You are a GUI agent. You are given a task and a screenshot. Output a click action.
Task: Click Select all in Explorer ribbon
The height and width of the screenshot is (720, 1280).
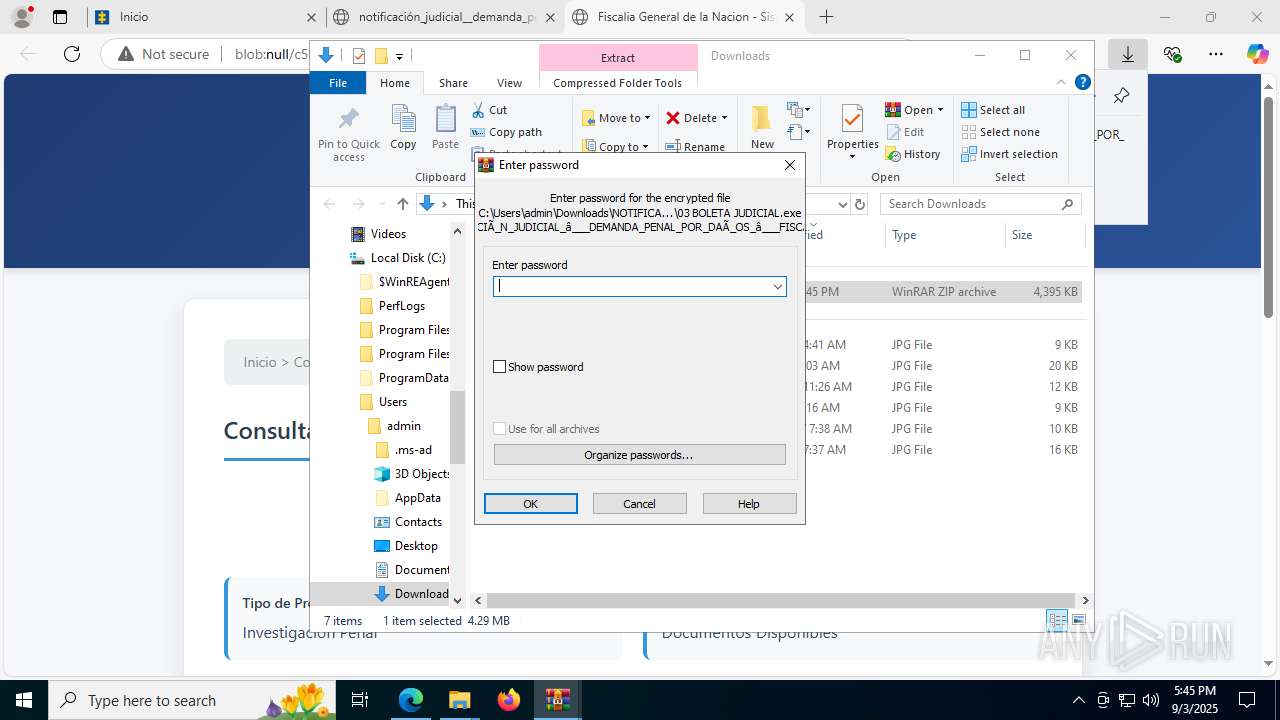993,110
